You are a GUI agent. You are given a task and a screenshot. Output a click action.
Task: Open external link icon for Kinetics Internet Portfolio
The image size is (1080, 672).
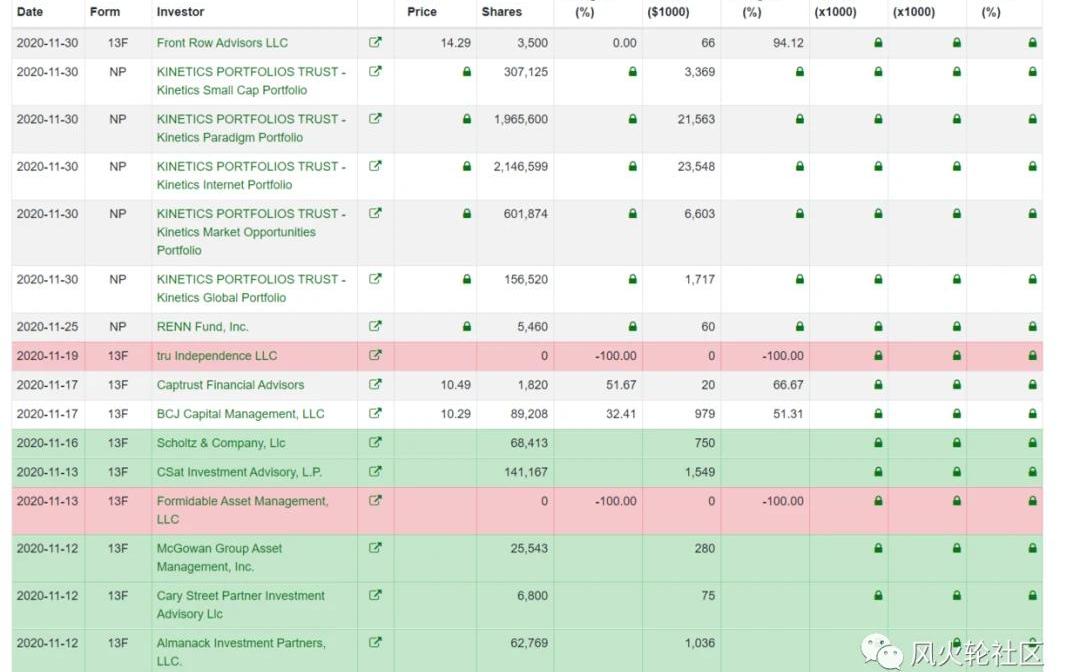click(x=375, y=166)
